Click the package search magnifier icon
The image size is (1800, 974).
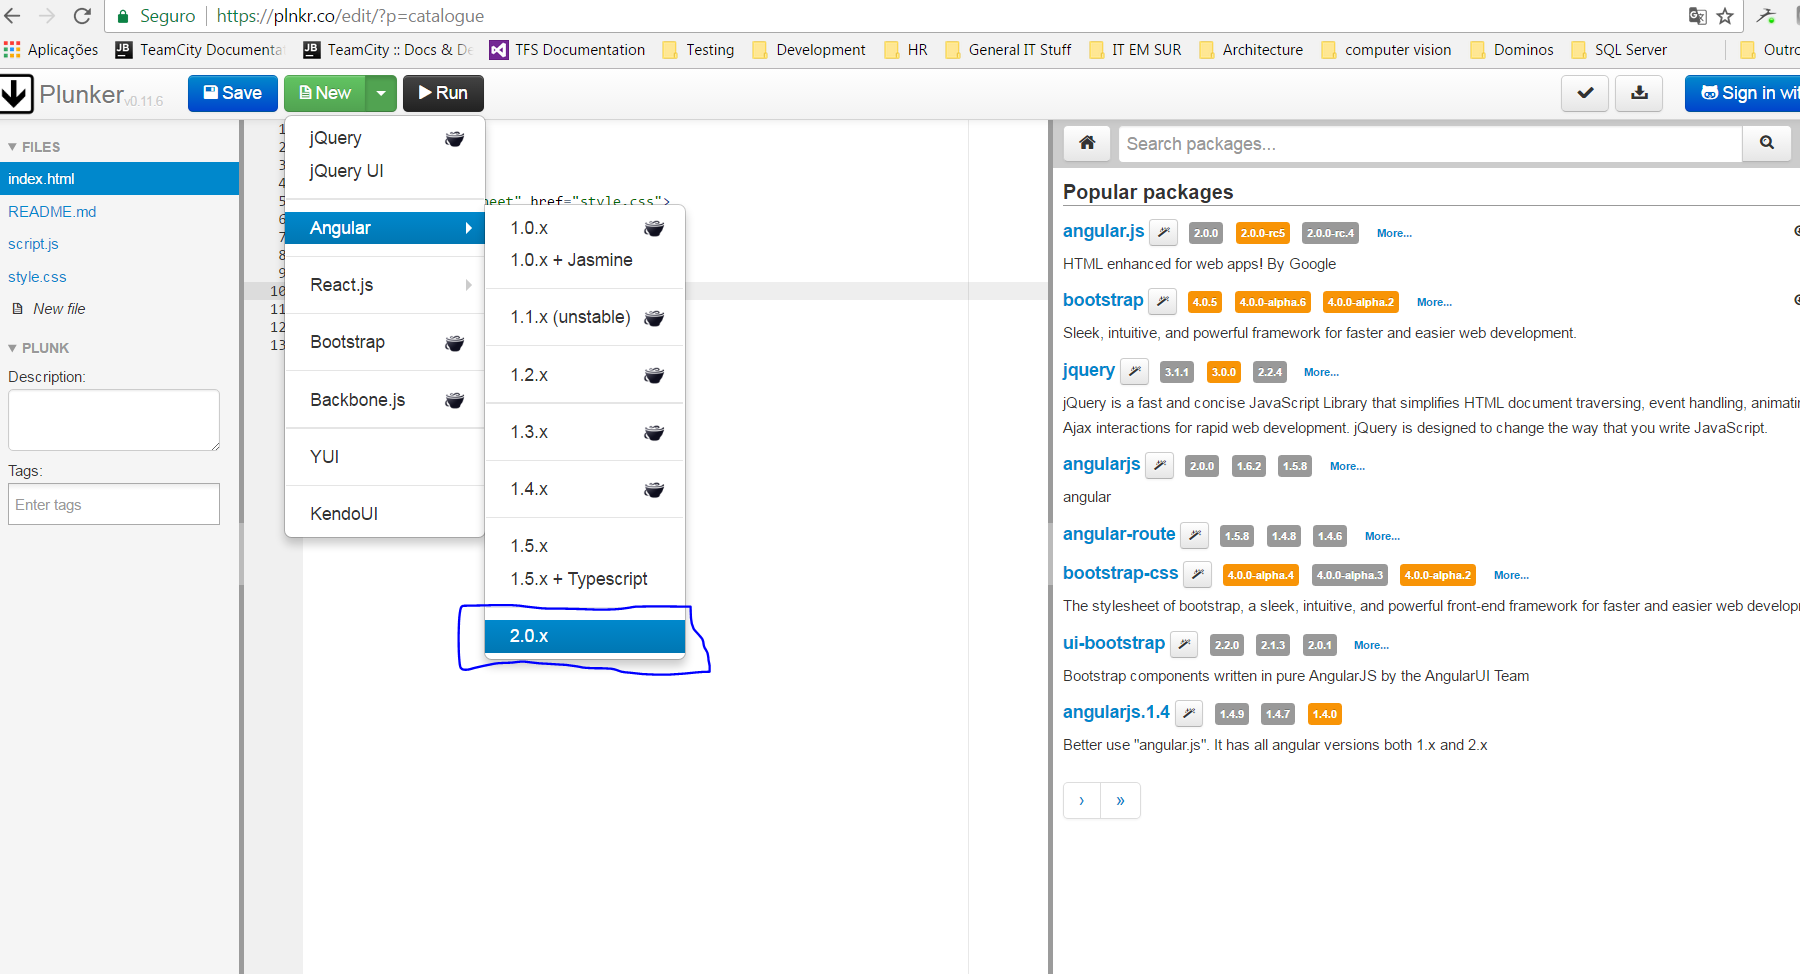(1767, 143)
